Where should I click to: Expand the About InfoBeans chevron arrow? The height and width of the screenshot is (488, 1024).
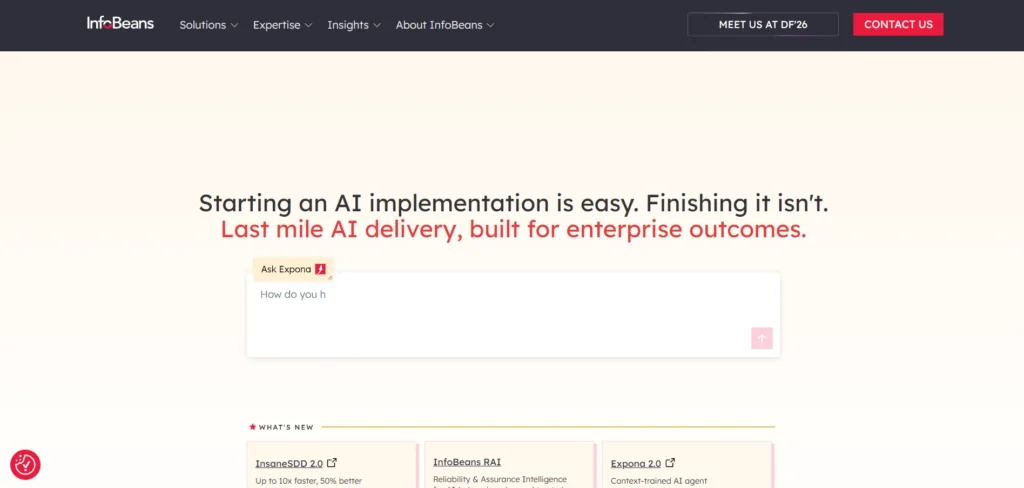click(490, 25)
